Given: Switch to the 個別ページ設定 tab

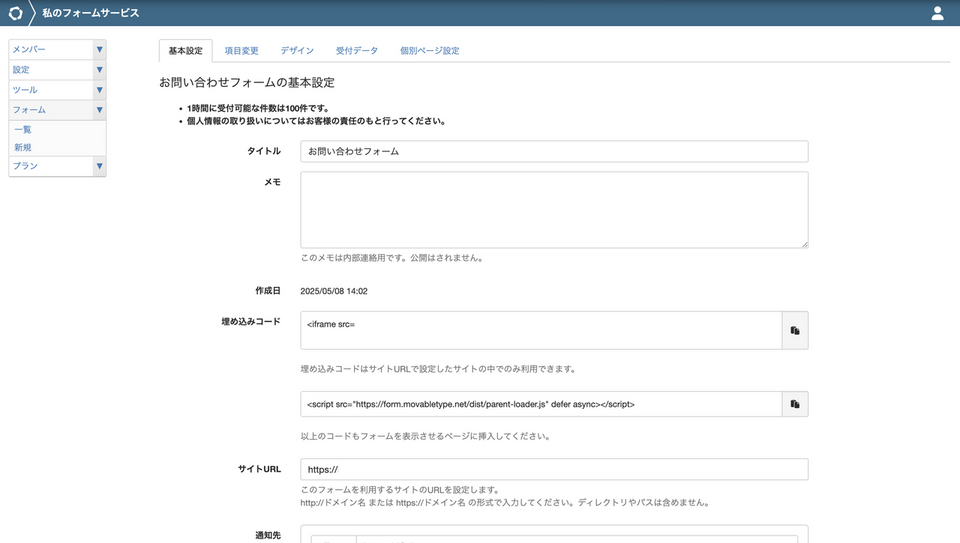Looking at the screenshot, I should tap(429, 51).
